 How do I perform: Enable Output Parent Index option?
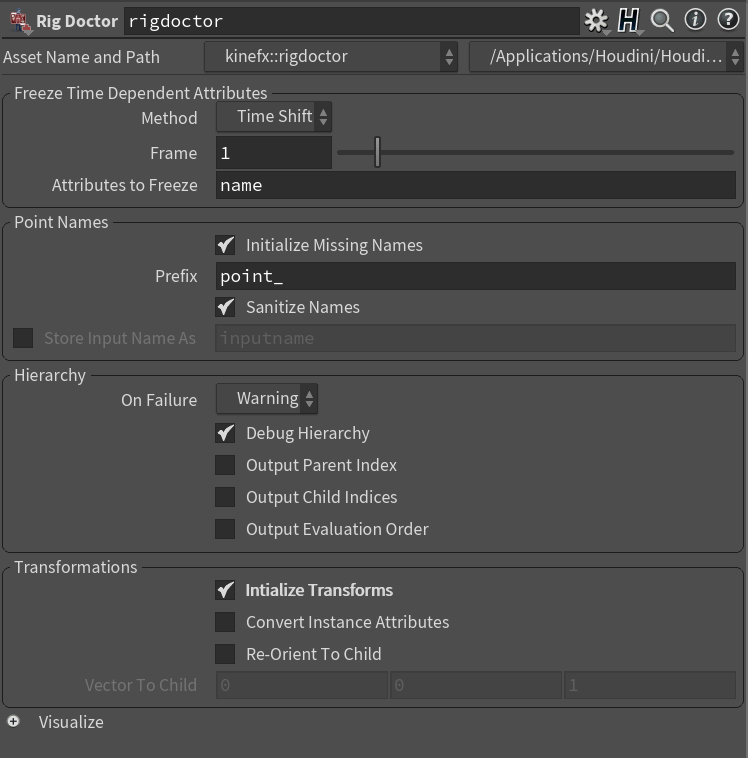pyautogui.click(x=226, y=465)
